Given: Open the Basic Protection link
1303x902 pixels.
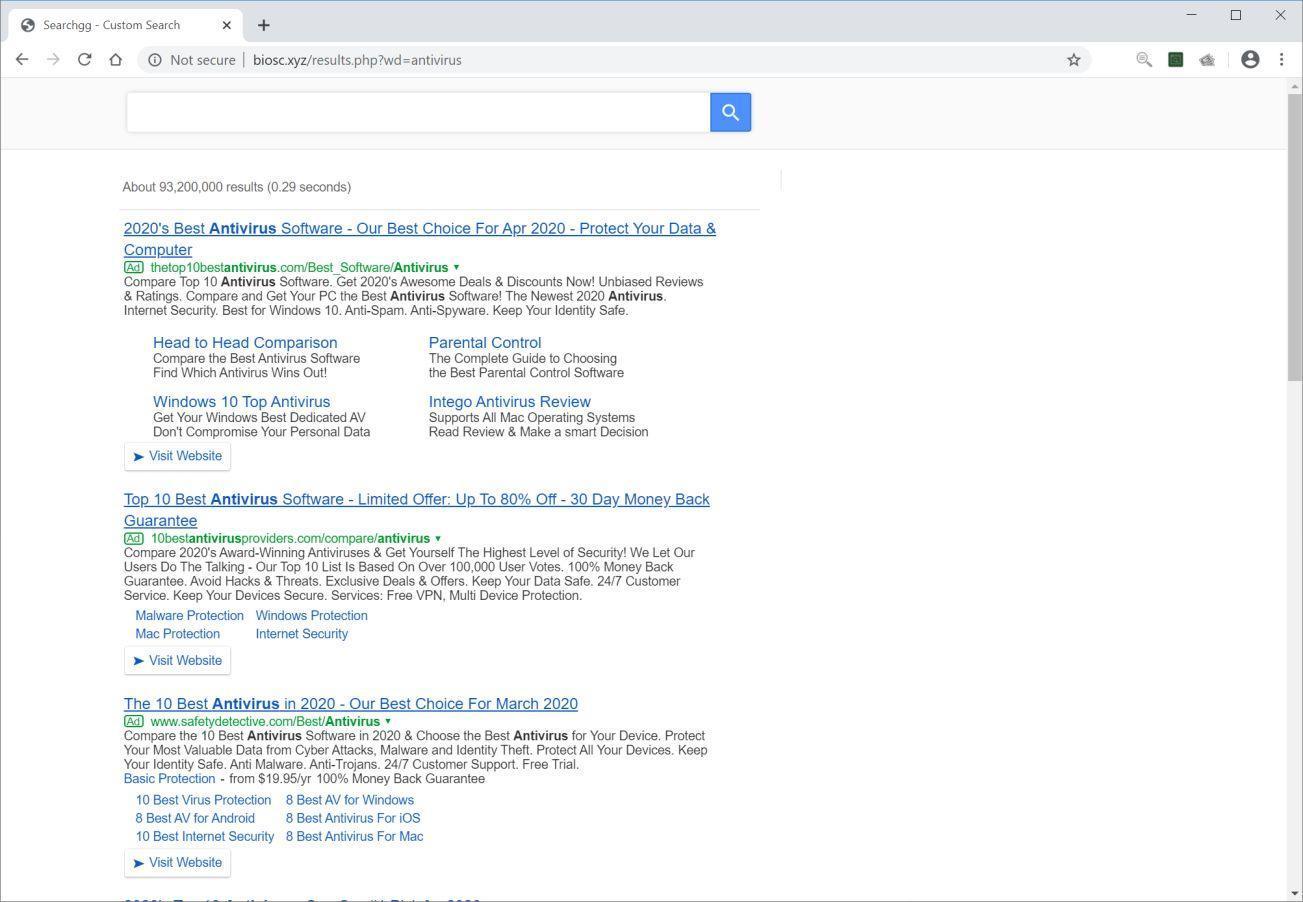Looking at the screenshot, I should click(x=170, y=779).
